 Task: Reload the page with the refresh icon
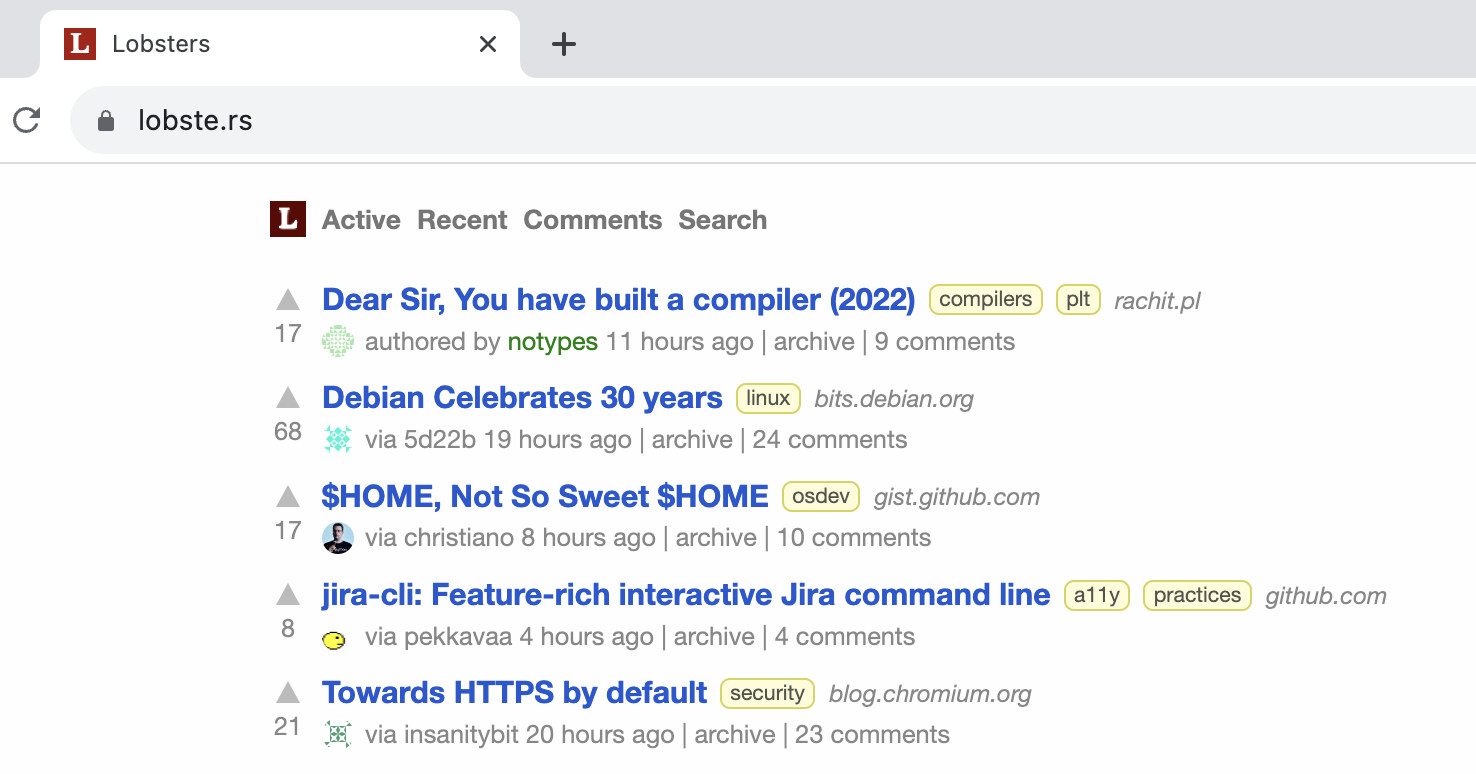[27, 121]
